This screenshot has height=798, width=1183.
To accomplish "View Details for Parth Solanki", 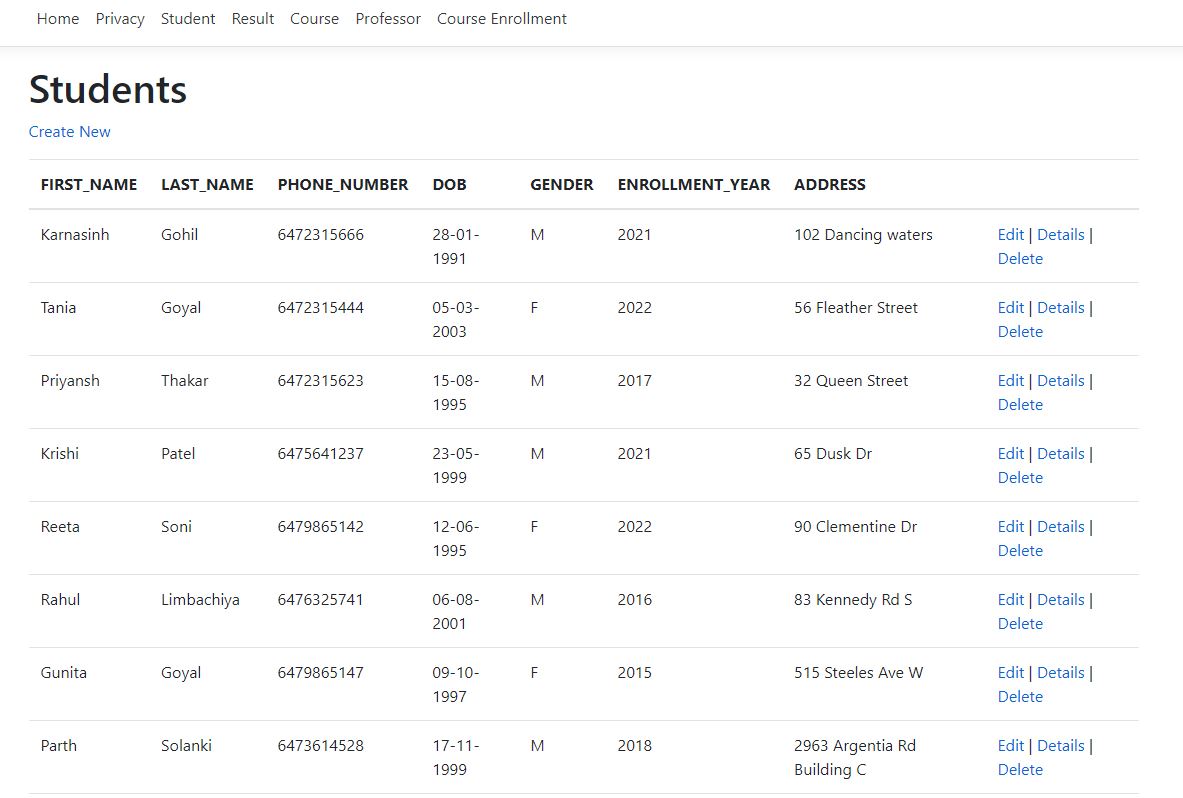I will click(1061, 745).
